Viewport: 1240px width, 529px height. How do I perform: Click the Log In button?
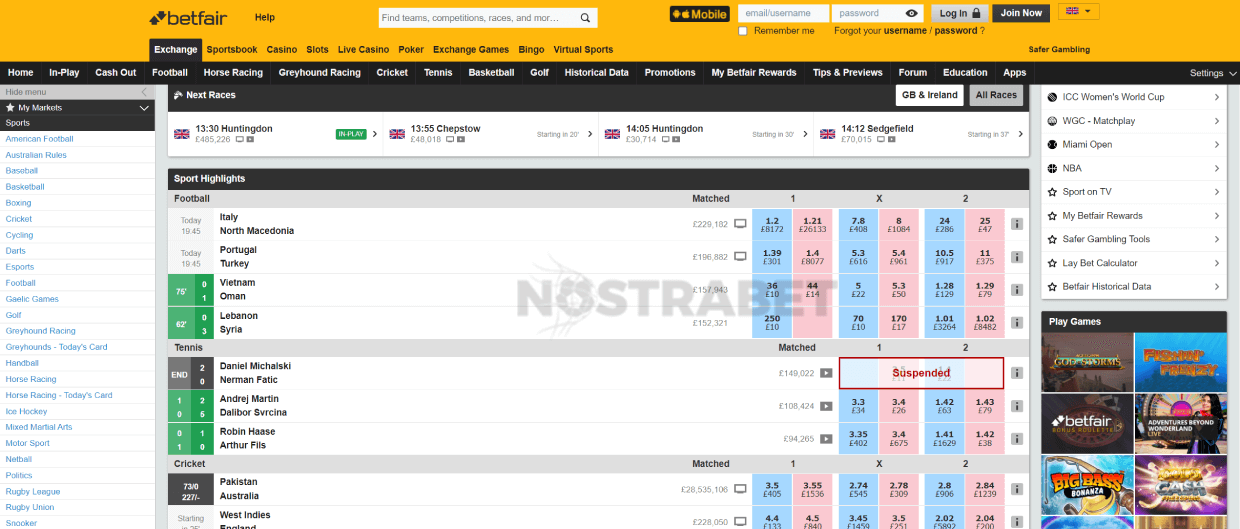point(960,13)
